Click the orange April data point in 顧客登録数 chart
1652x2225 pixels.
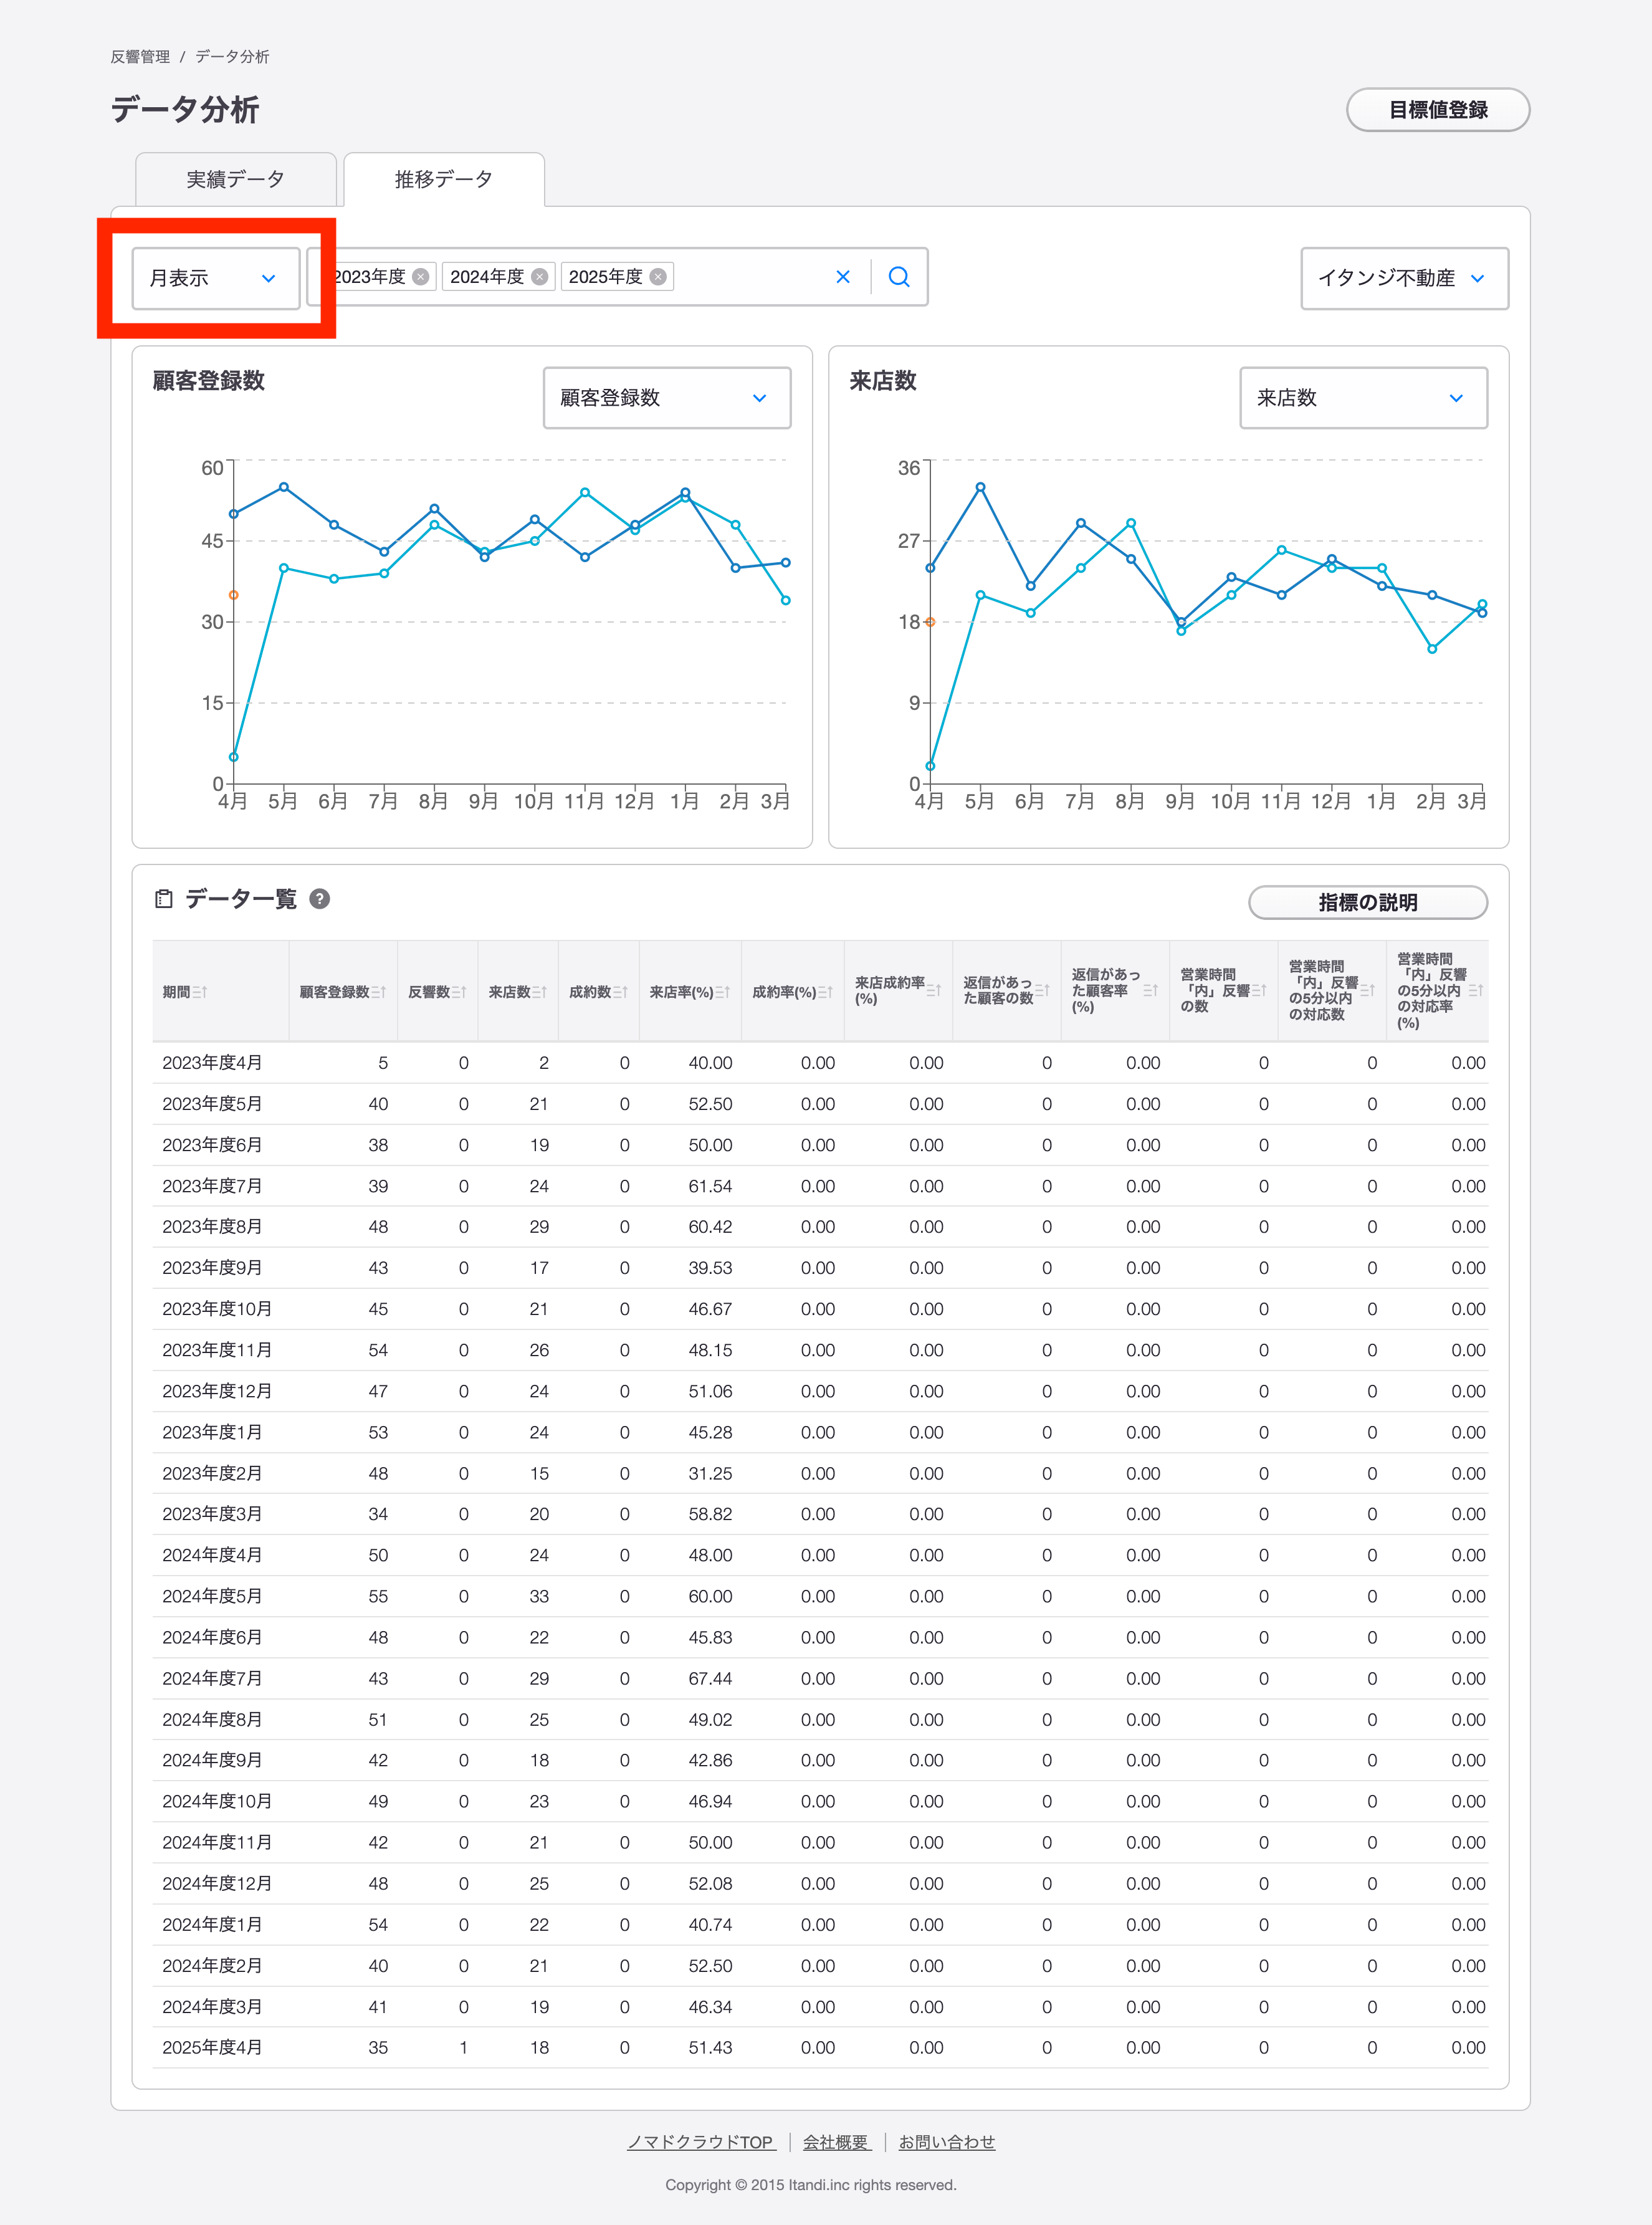click(x=233, y=595)
